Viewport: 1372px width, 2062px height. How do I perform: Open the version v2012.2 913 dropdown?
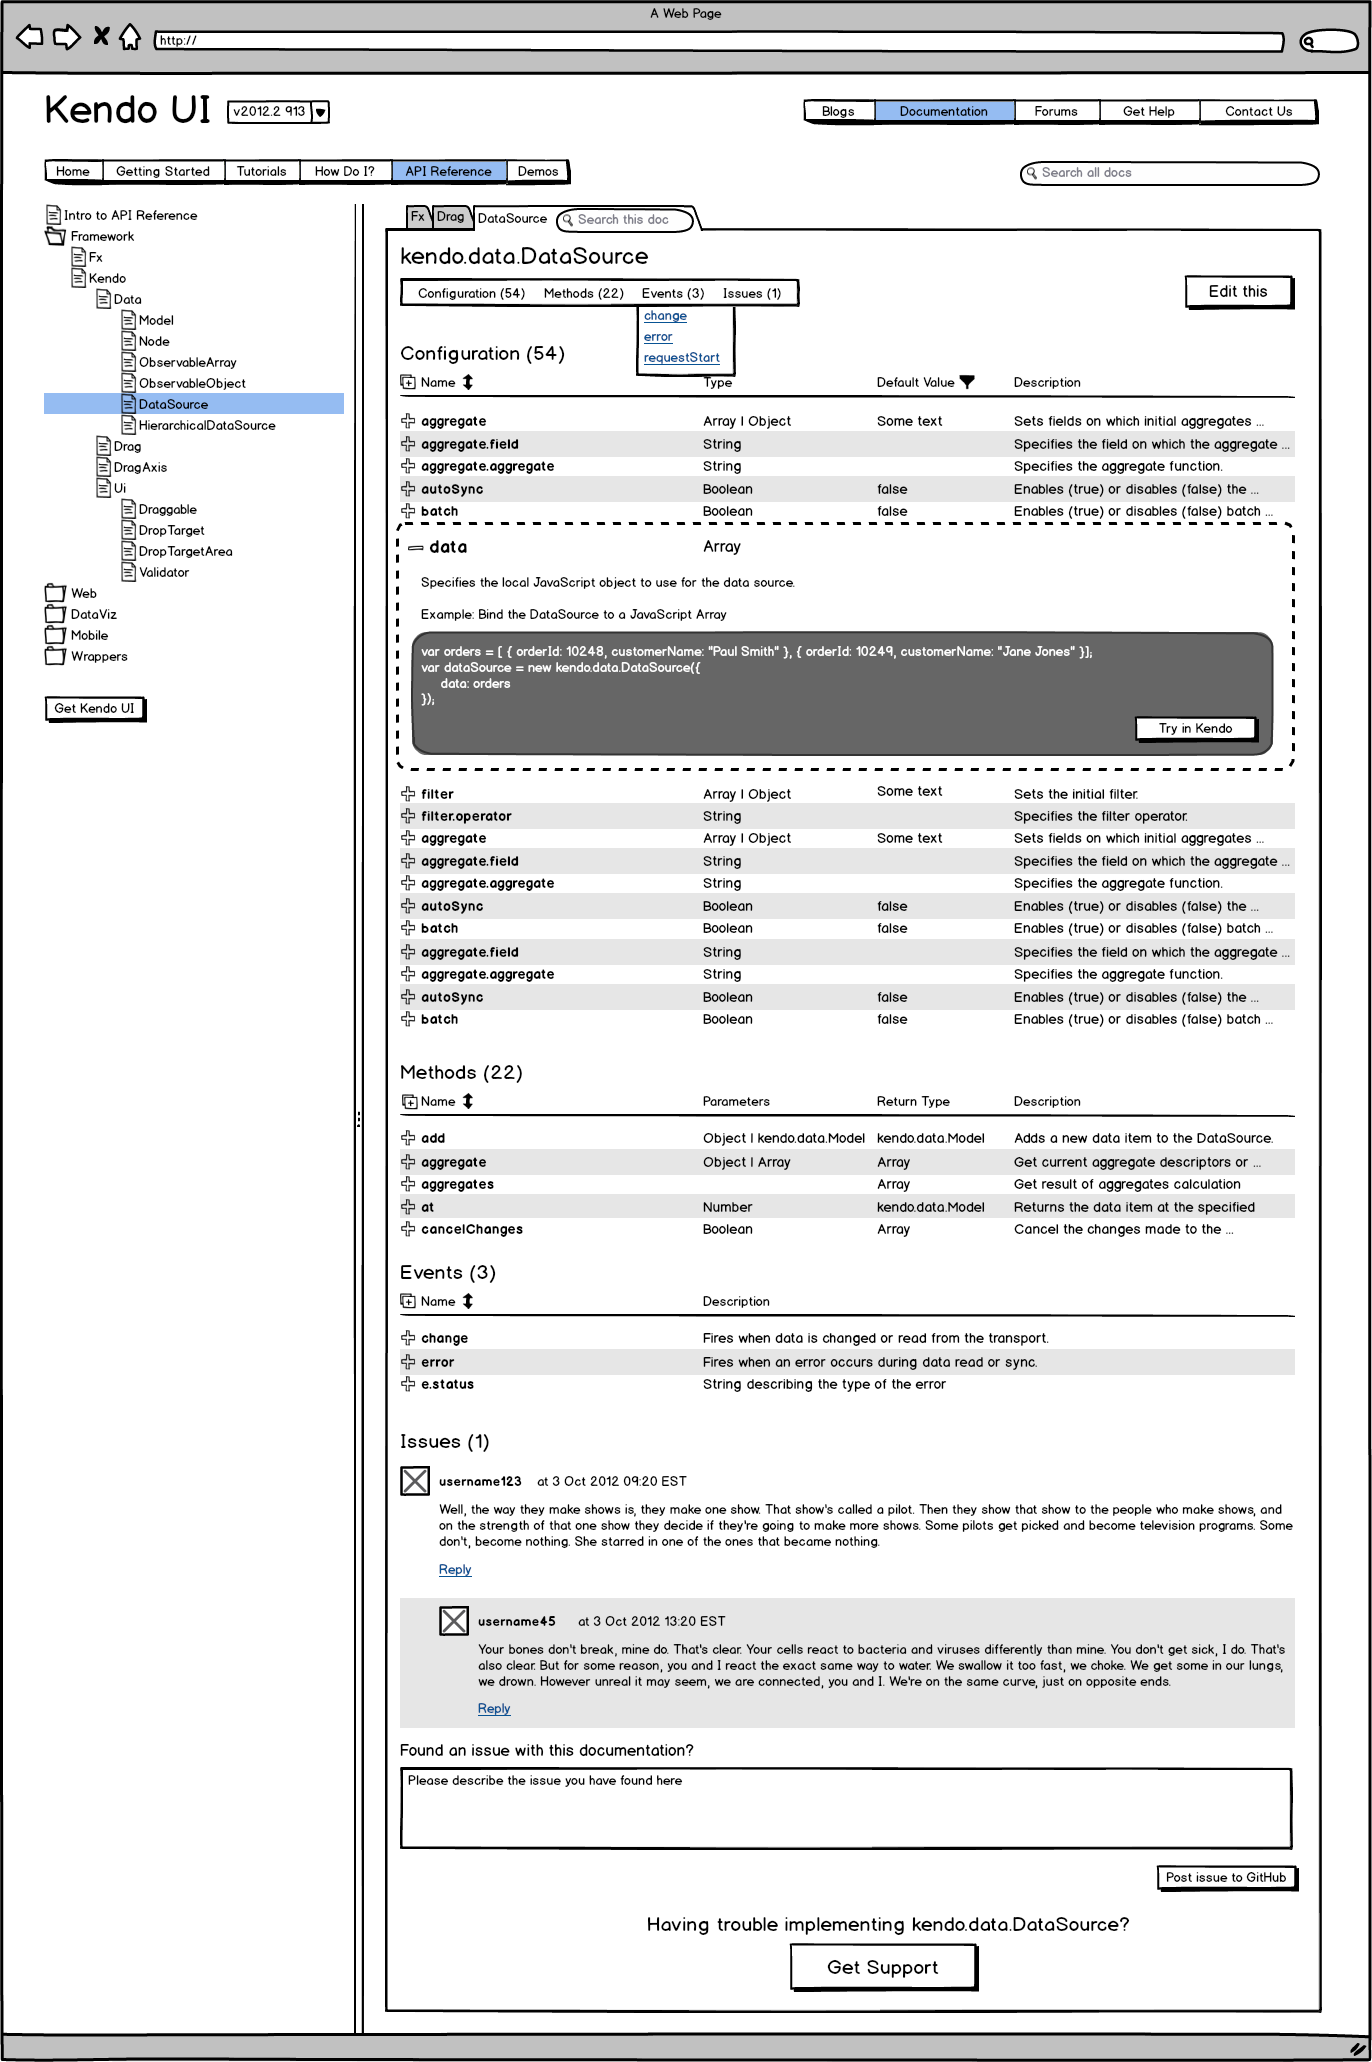(320, 112)
